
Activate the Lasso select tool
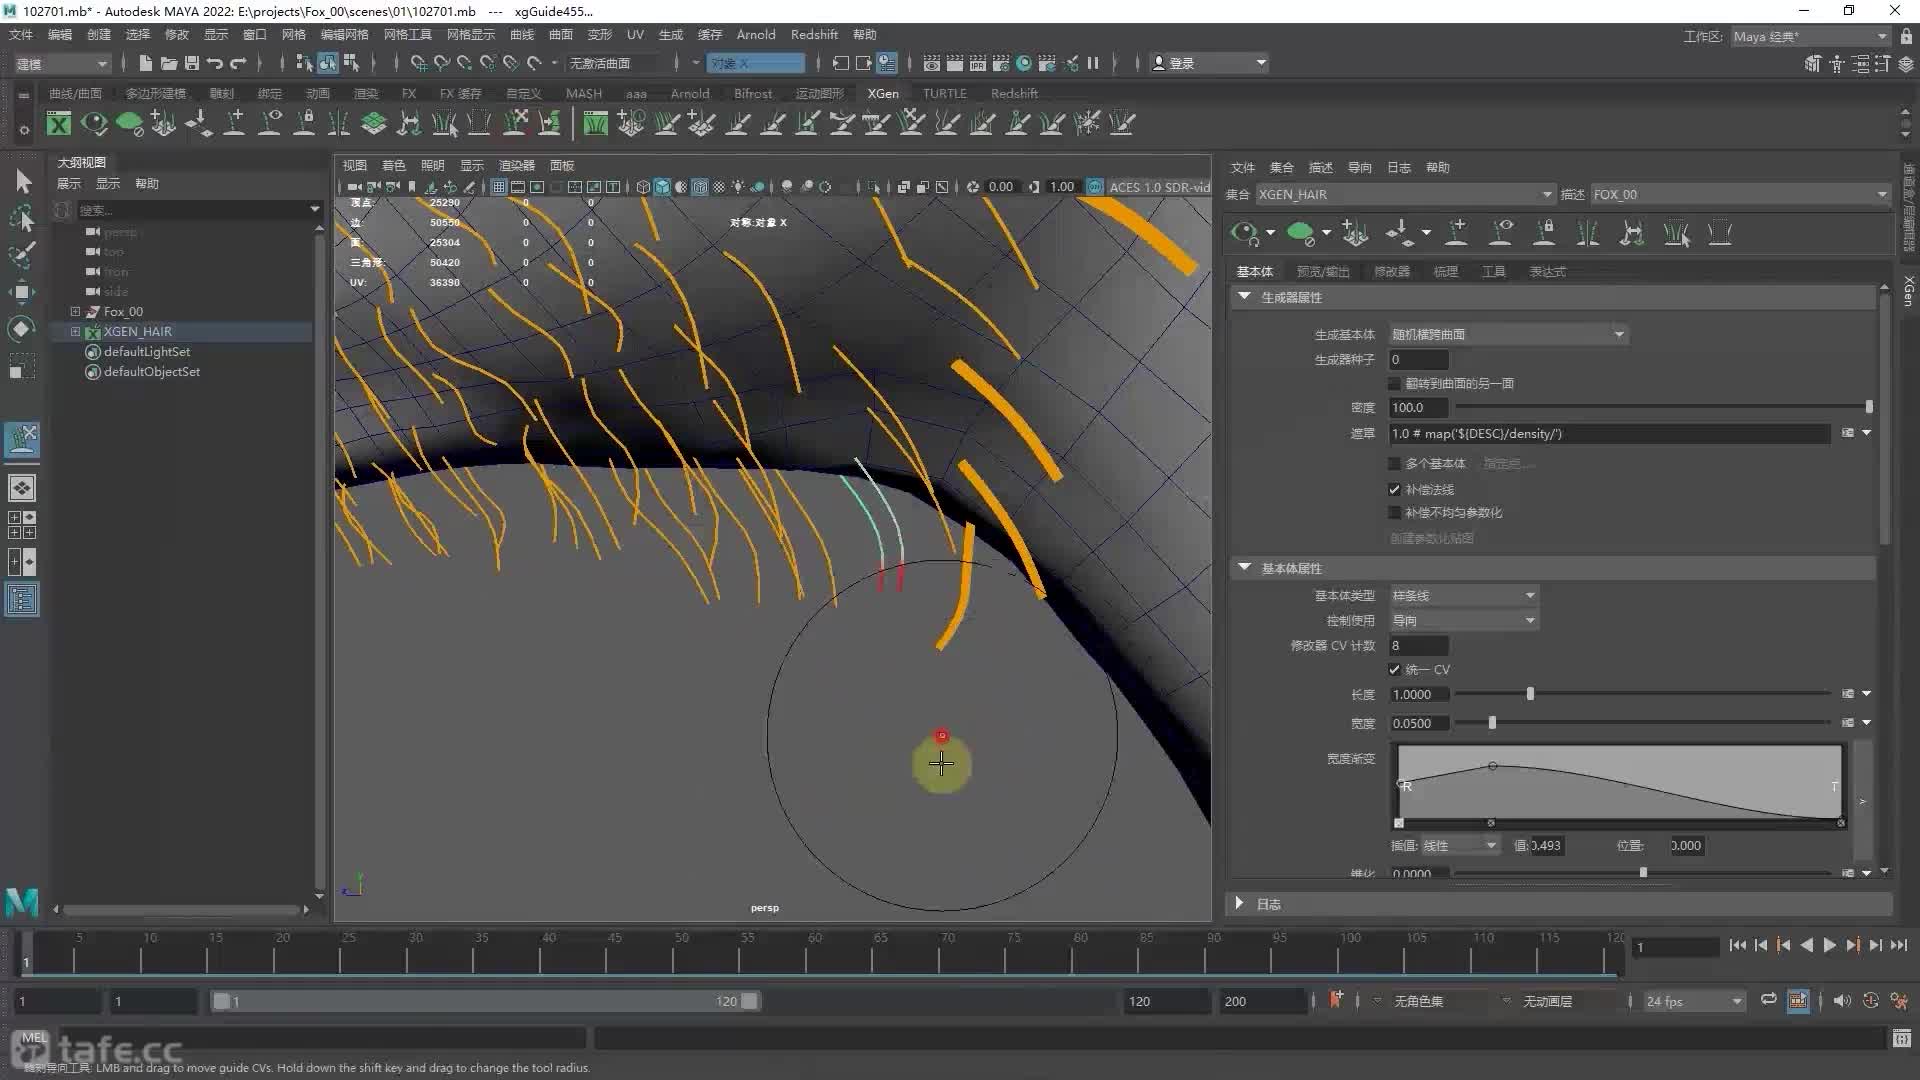22,218
